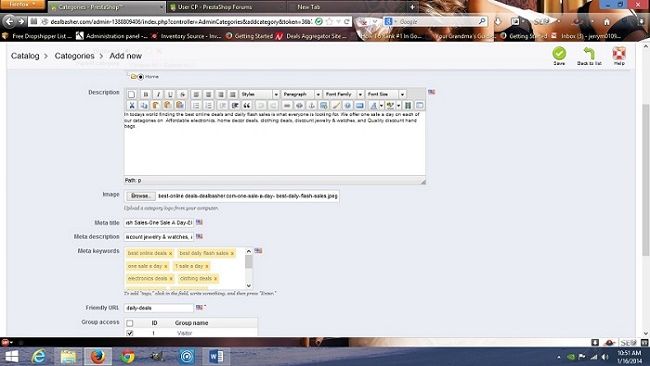The height and width of the screenshot is (366, 650).
Task: Open the Paragraph format dropdown
Action: pos(302,95)
